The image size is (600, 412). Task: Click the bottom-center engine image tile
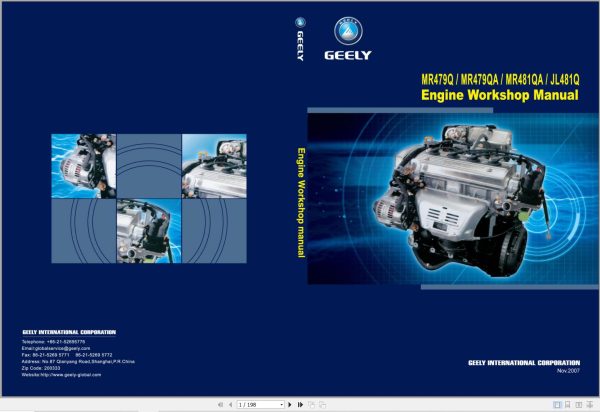click(x=149, y=231)
